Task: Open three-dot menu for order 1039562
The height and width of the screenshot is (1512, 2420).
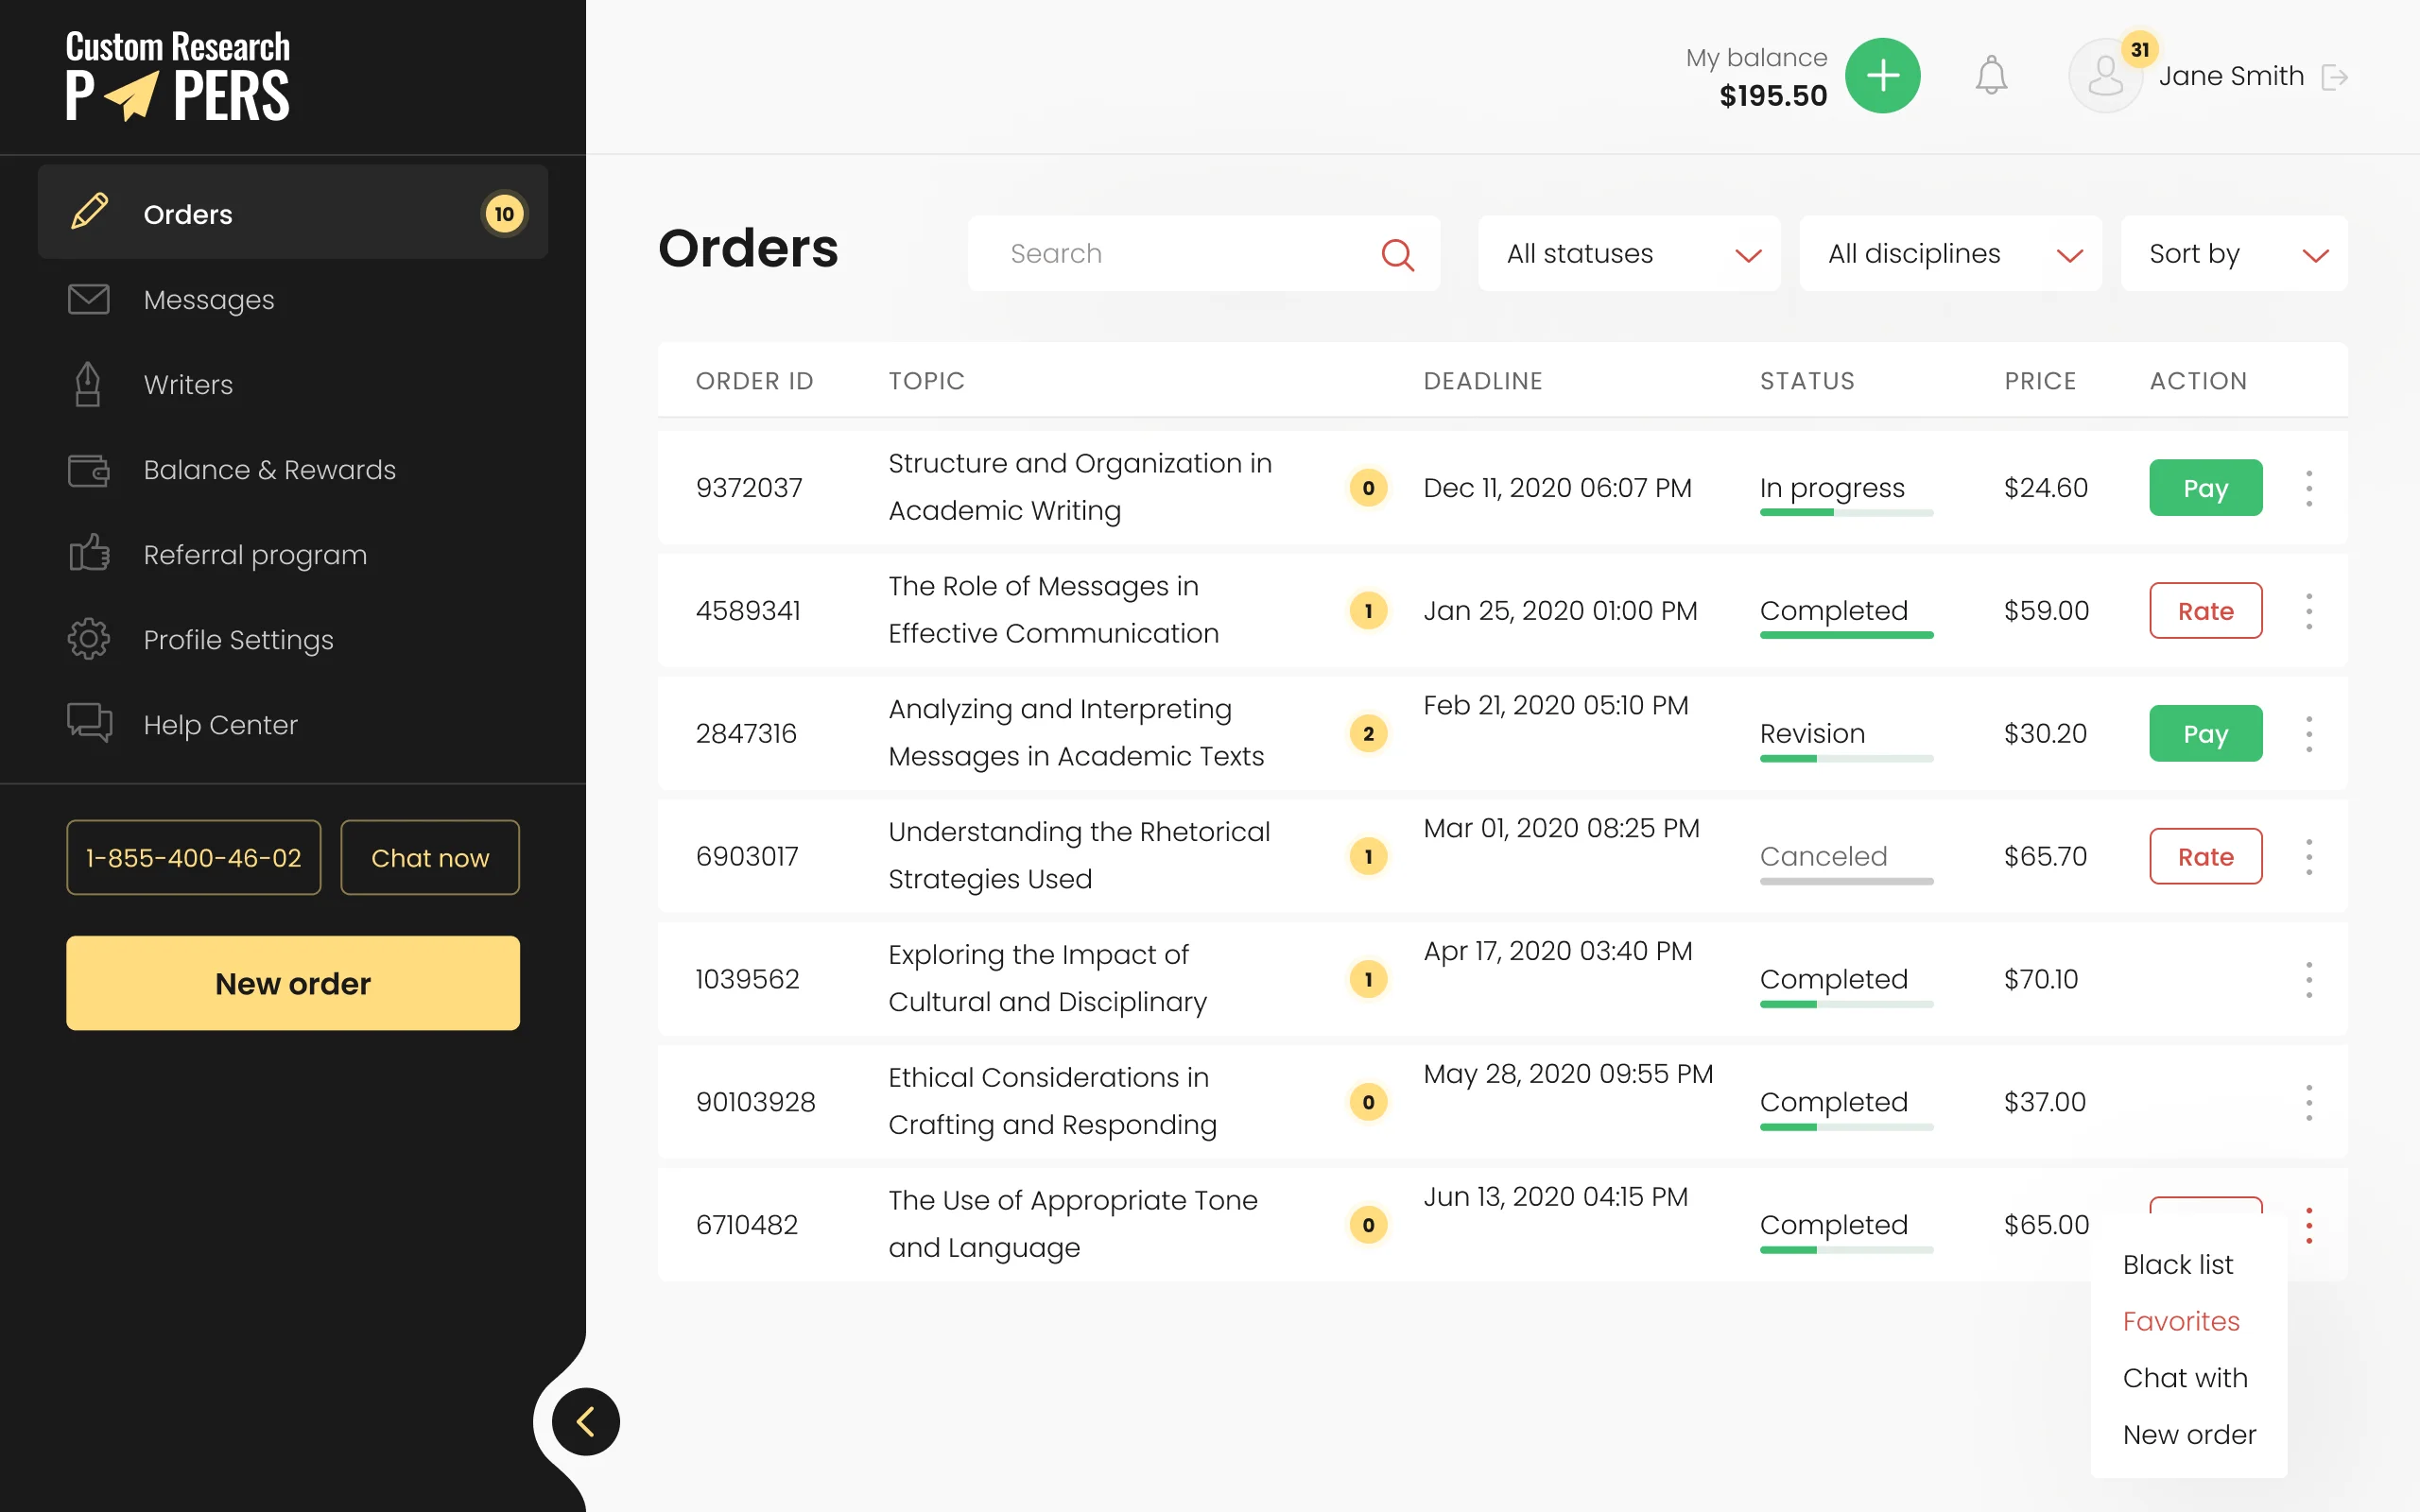Action: pos(2309,979)
